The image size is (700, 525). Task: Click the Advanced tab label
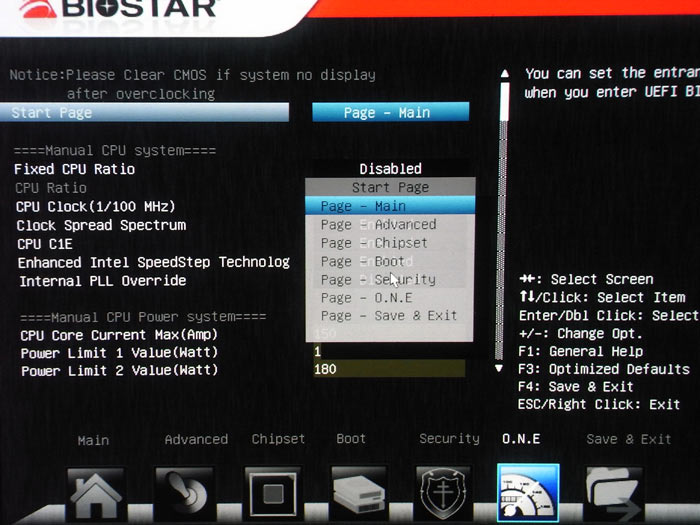pyautogui.click(x=196, y=440)
